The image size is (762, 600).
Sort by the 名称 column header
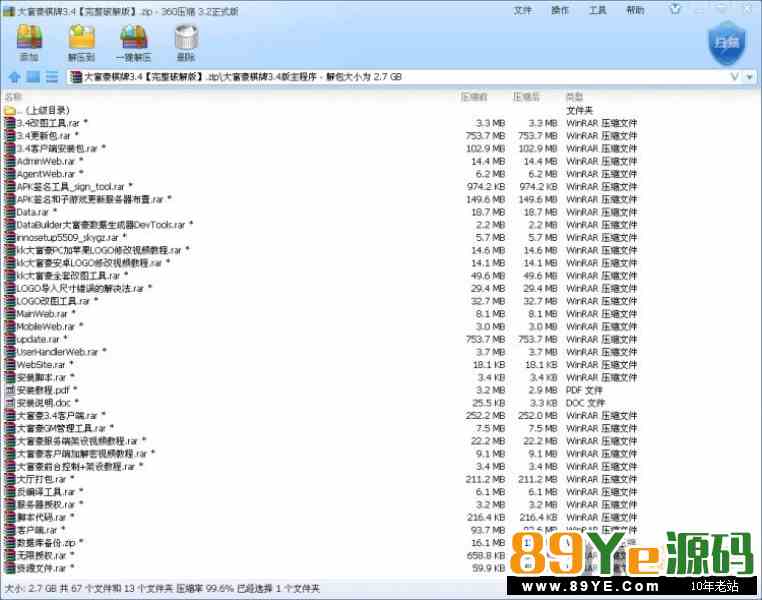tap(13, 97)
